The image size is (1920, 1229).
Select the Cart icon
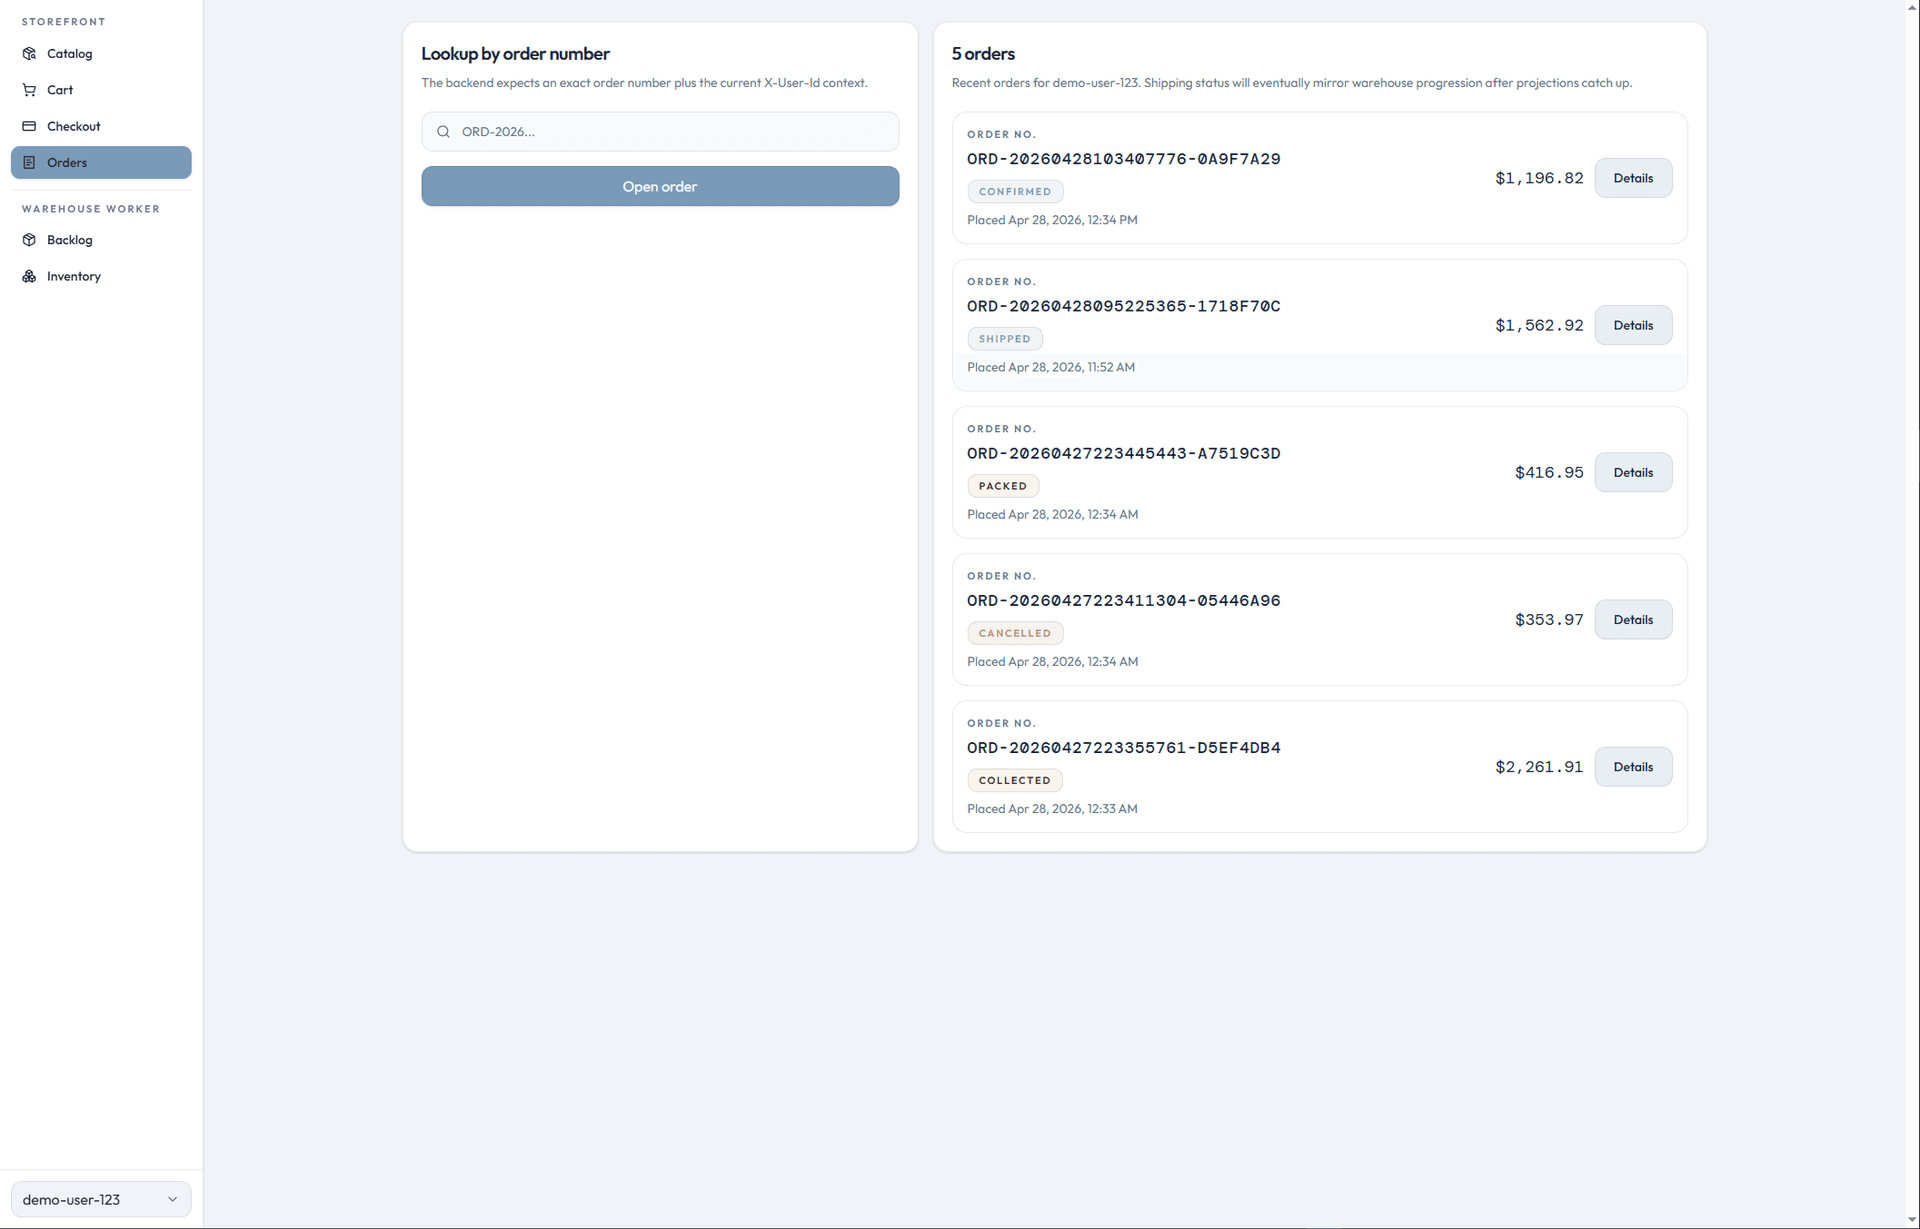pyautogui.click(x=29, y=90)
